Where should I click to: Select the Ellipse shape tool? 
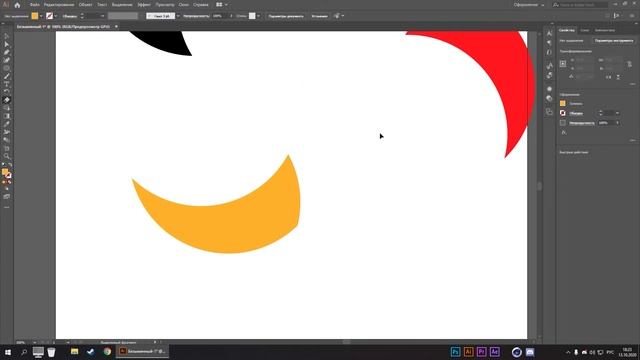7,68
